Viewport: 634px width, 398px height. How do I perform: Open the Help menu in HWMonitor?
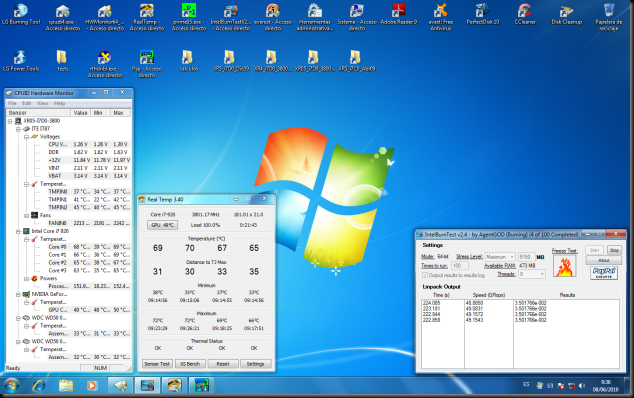59,103
